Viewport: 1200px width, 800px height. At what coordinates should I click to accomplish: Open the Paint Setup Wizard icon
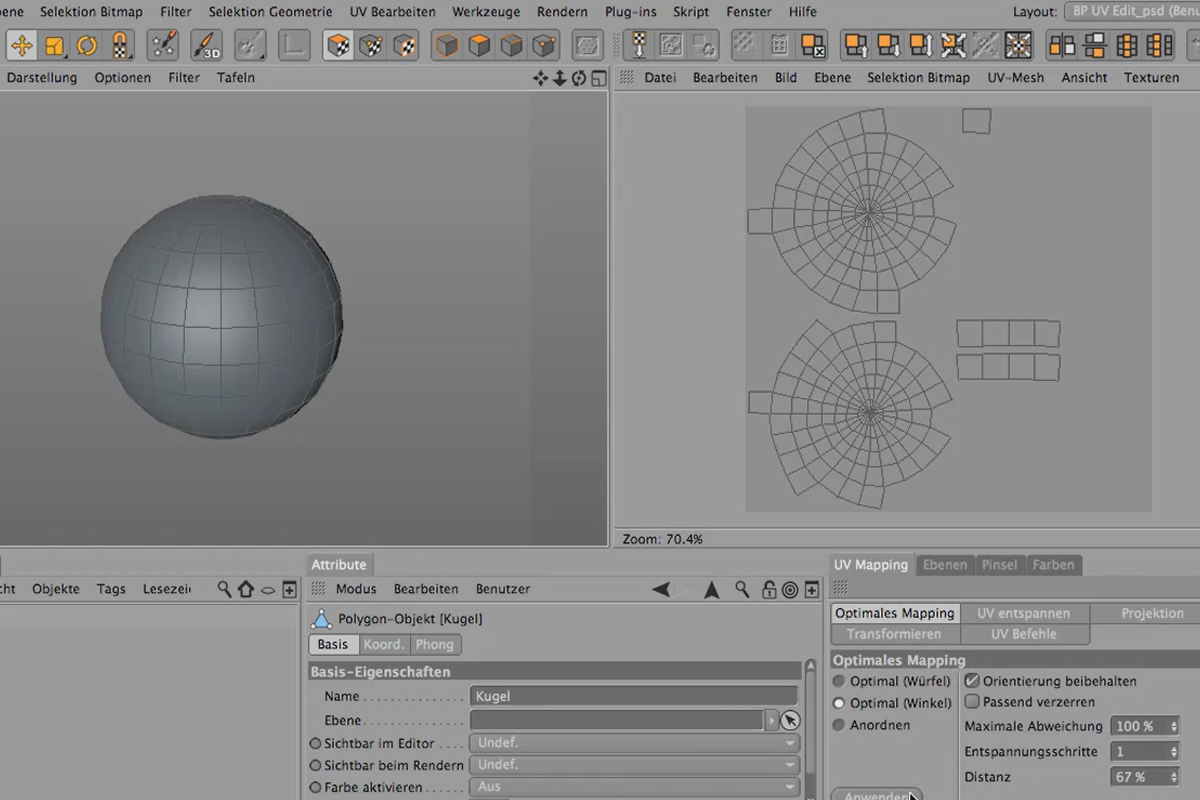click(163, 45)
